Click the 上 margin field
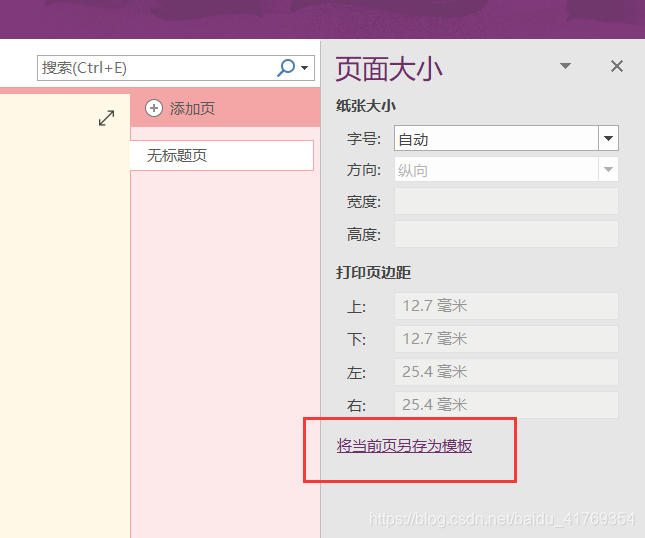This screenshot has height=538, width=645. point(506,306)
